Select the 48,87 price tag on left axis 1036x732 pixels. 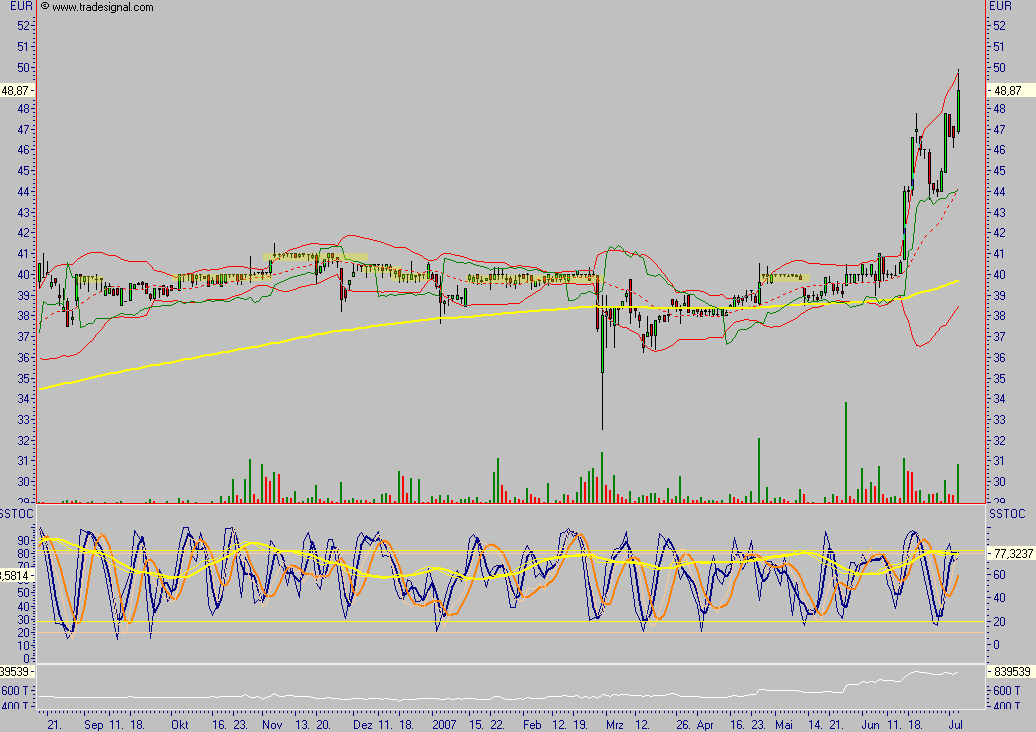[x=16, y=90]
